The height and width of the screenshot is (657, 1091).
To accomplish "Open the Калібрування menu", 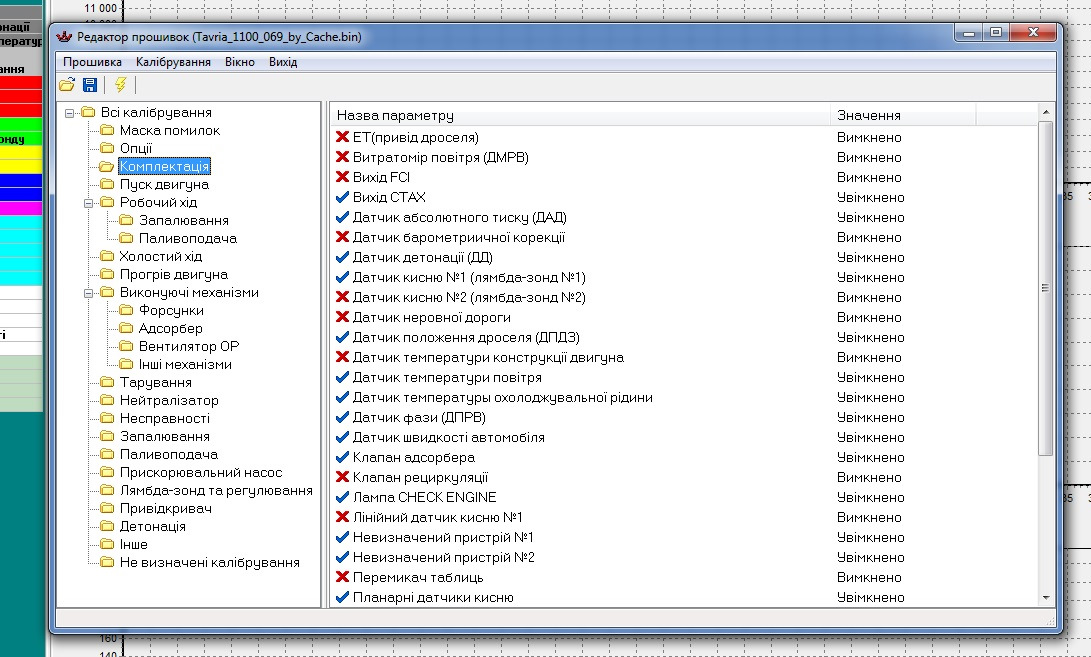I will [173, 62].
